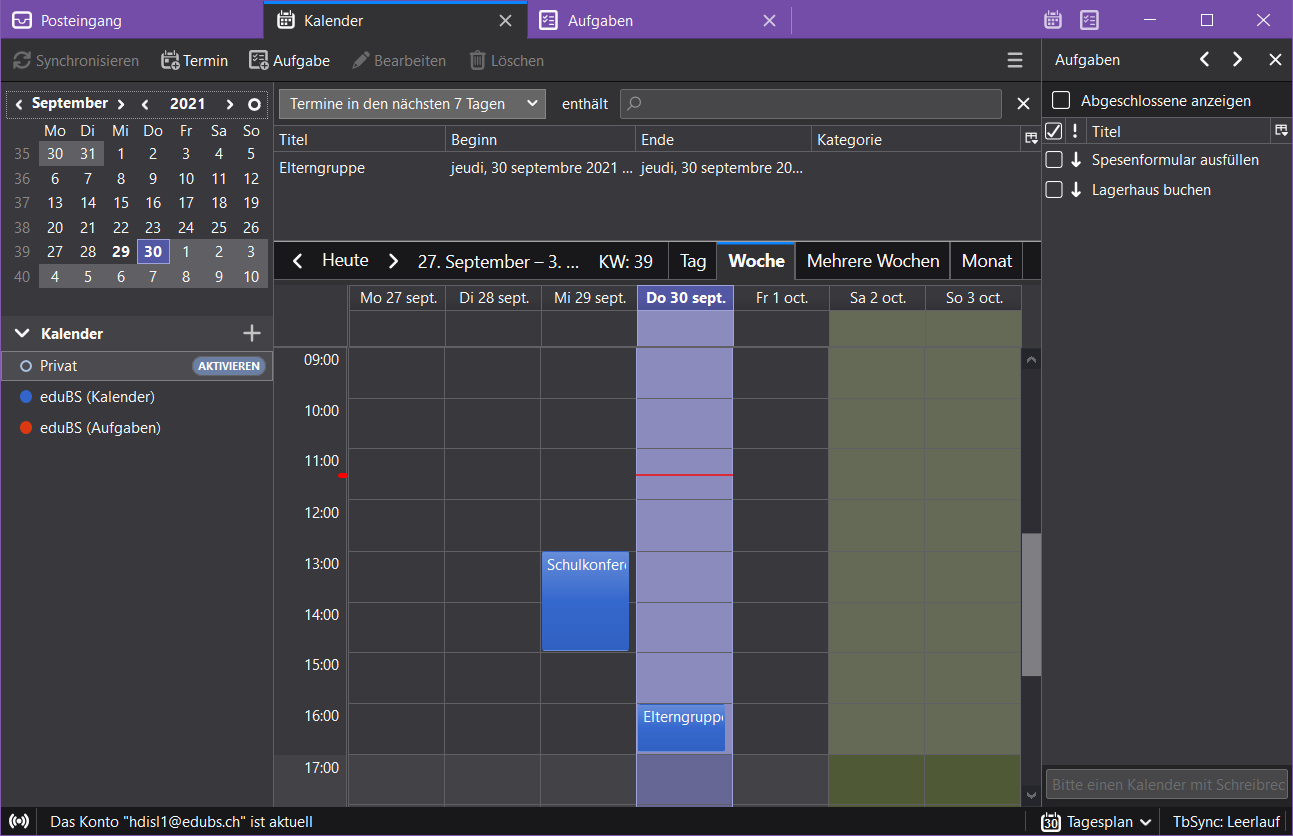
Task: Mark Lagerhaus buchen task as done
Action: tap(1054, 190)
